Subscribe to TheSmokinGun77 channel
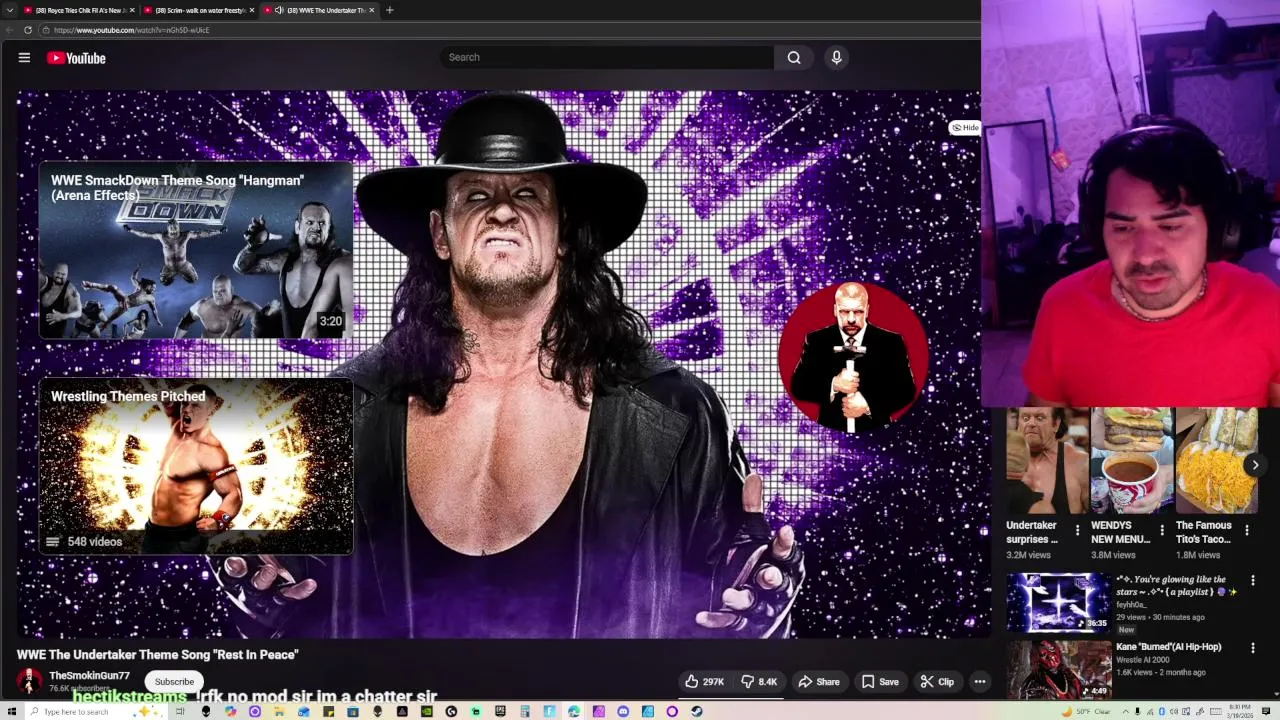Screen dimensions: 1280x720 (174, 682)
